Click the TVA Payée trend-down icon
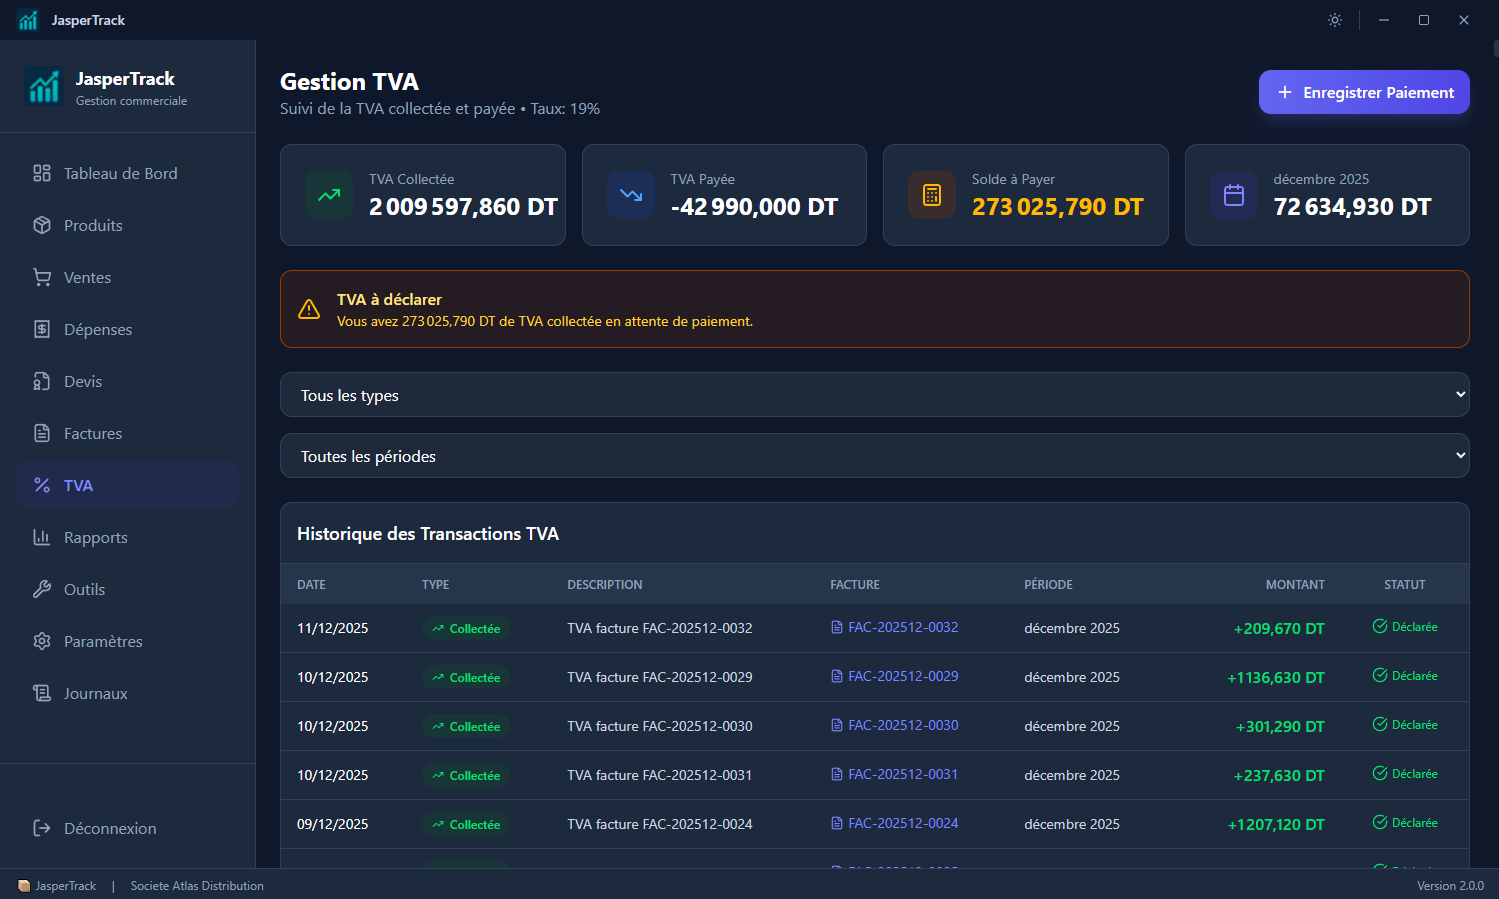Image resolution: width=1499 pixels, height=899 pixels. (631, 195)
